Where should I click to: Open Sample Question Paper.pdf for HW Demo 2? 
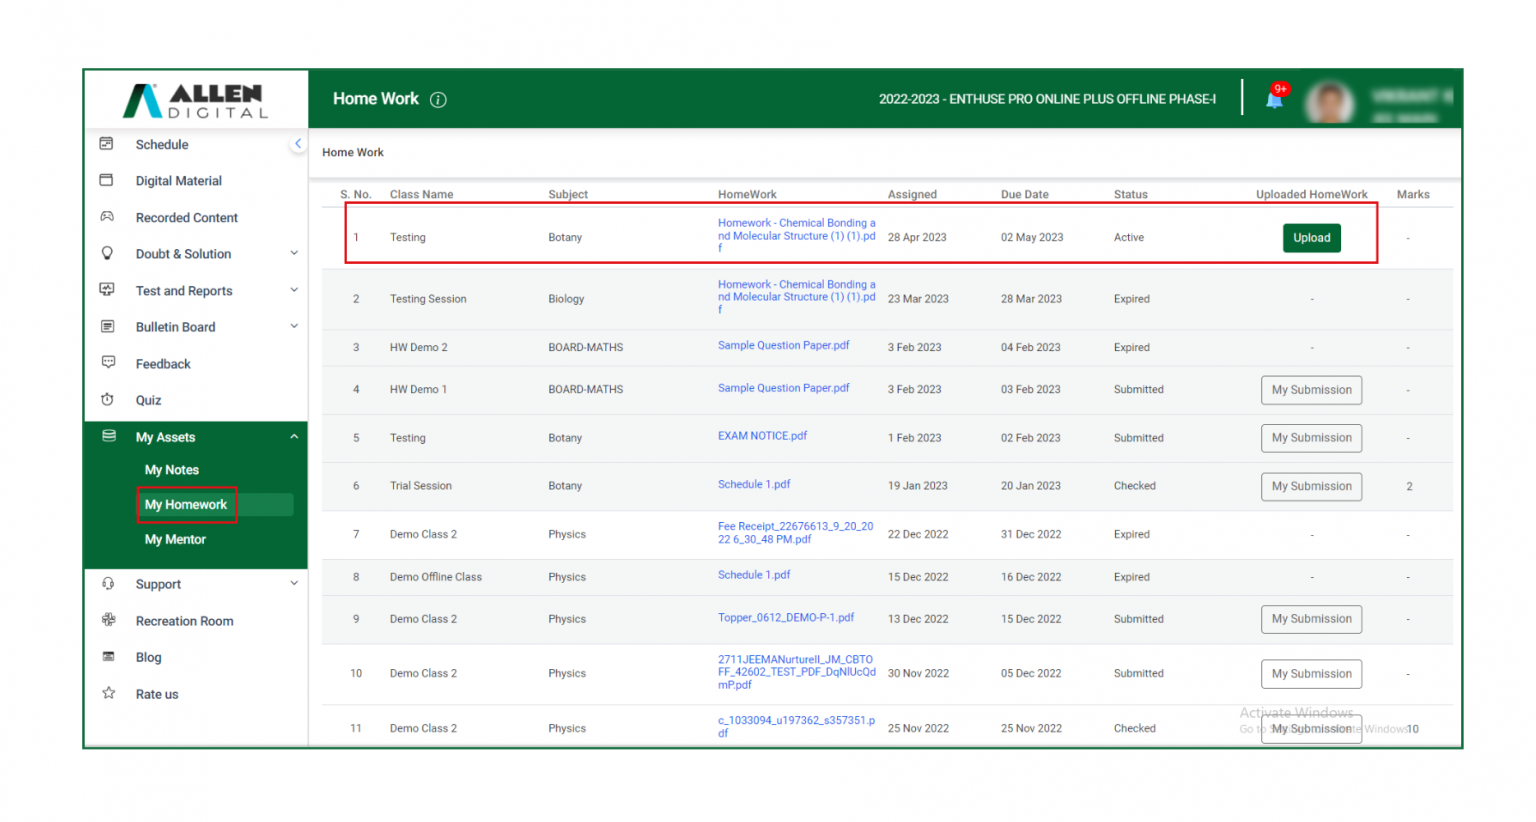(783, 345)
